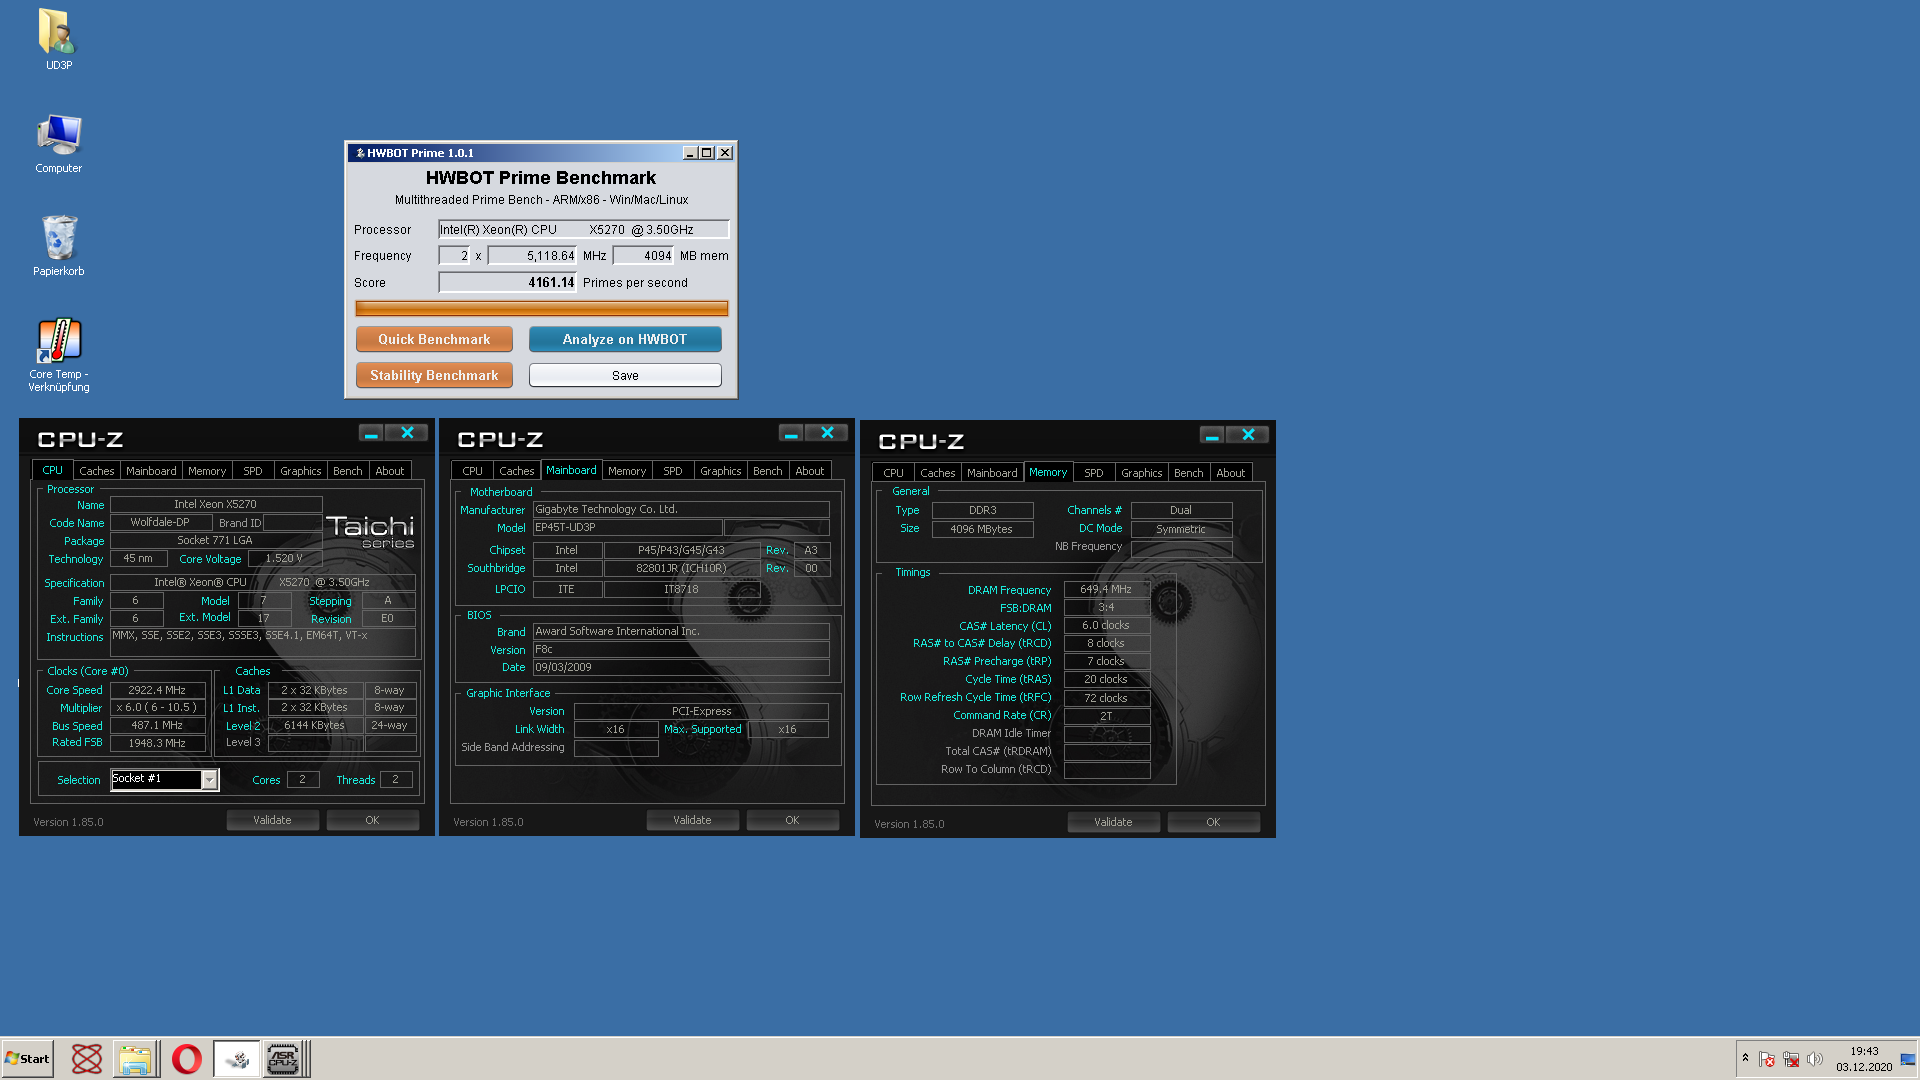Click the BIOS Version value F8c
The image size is (1920, 1080).
[x=681, y=650]
